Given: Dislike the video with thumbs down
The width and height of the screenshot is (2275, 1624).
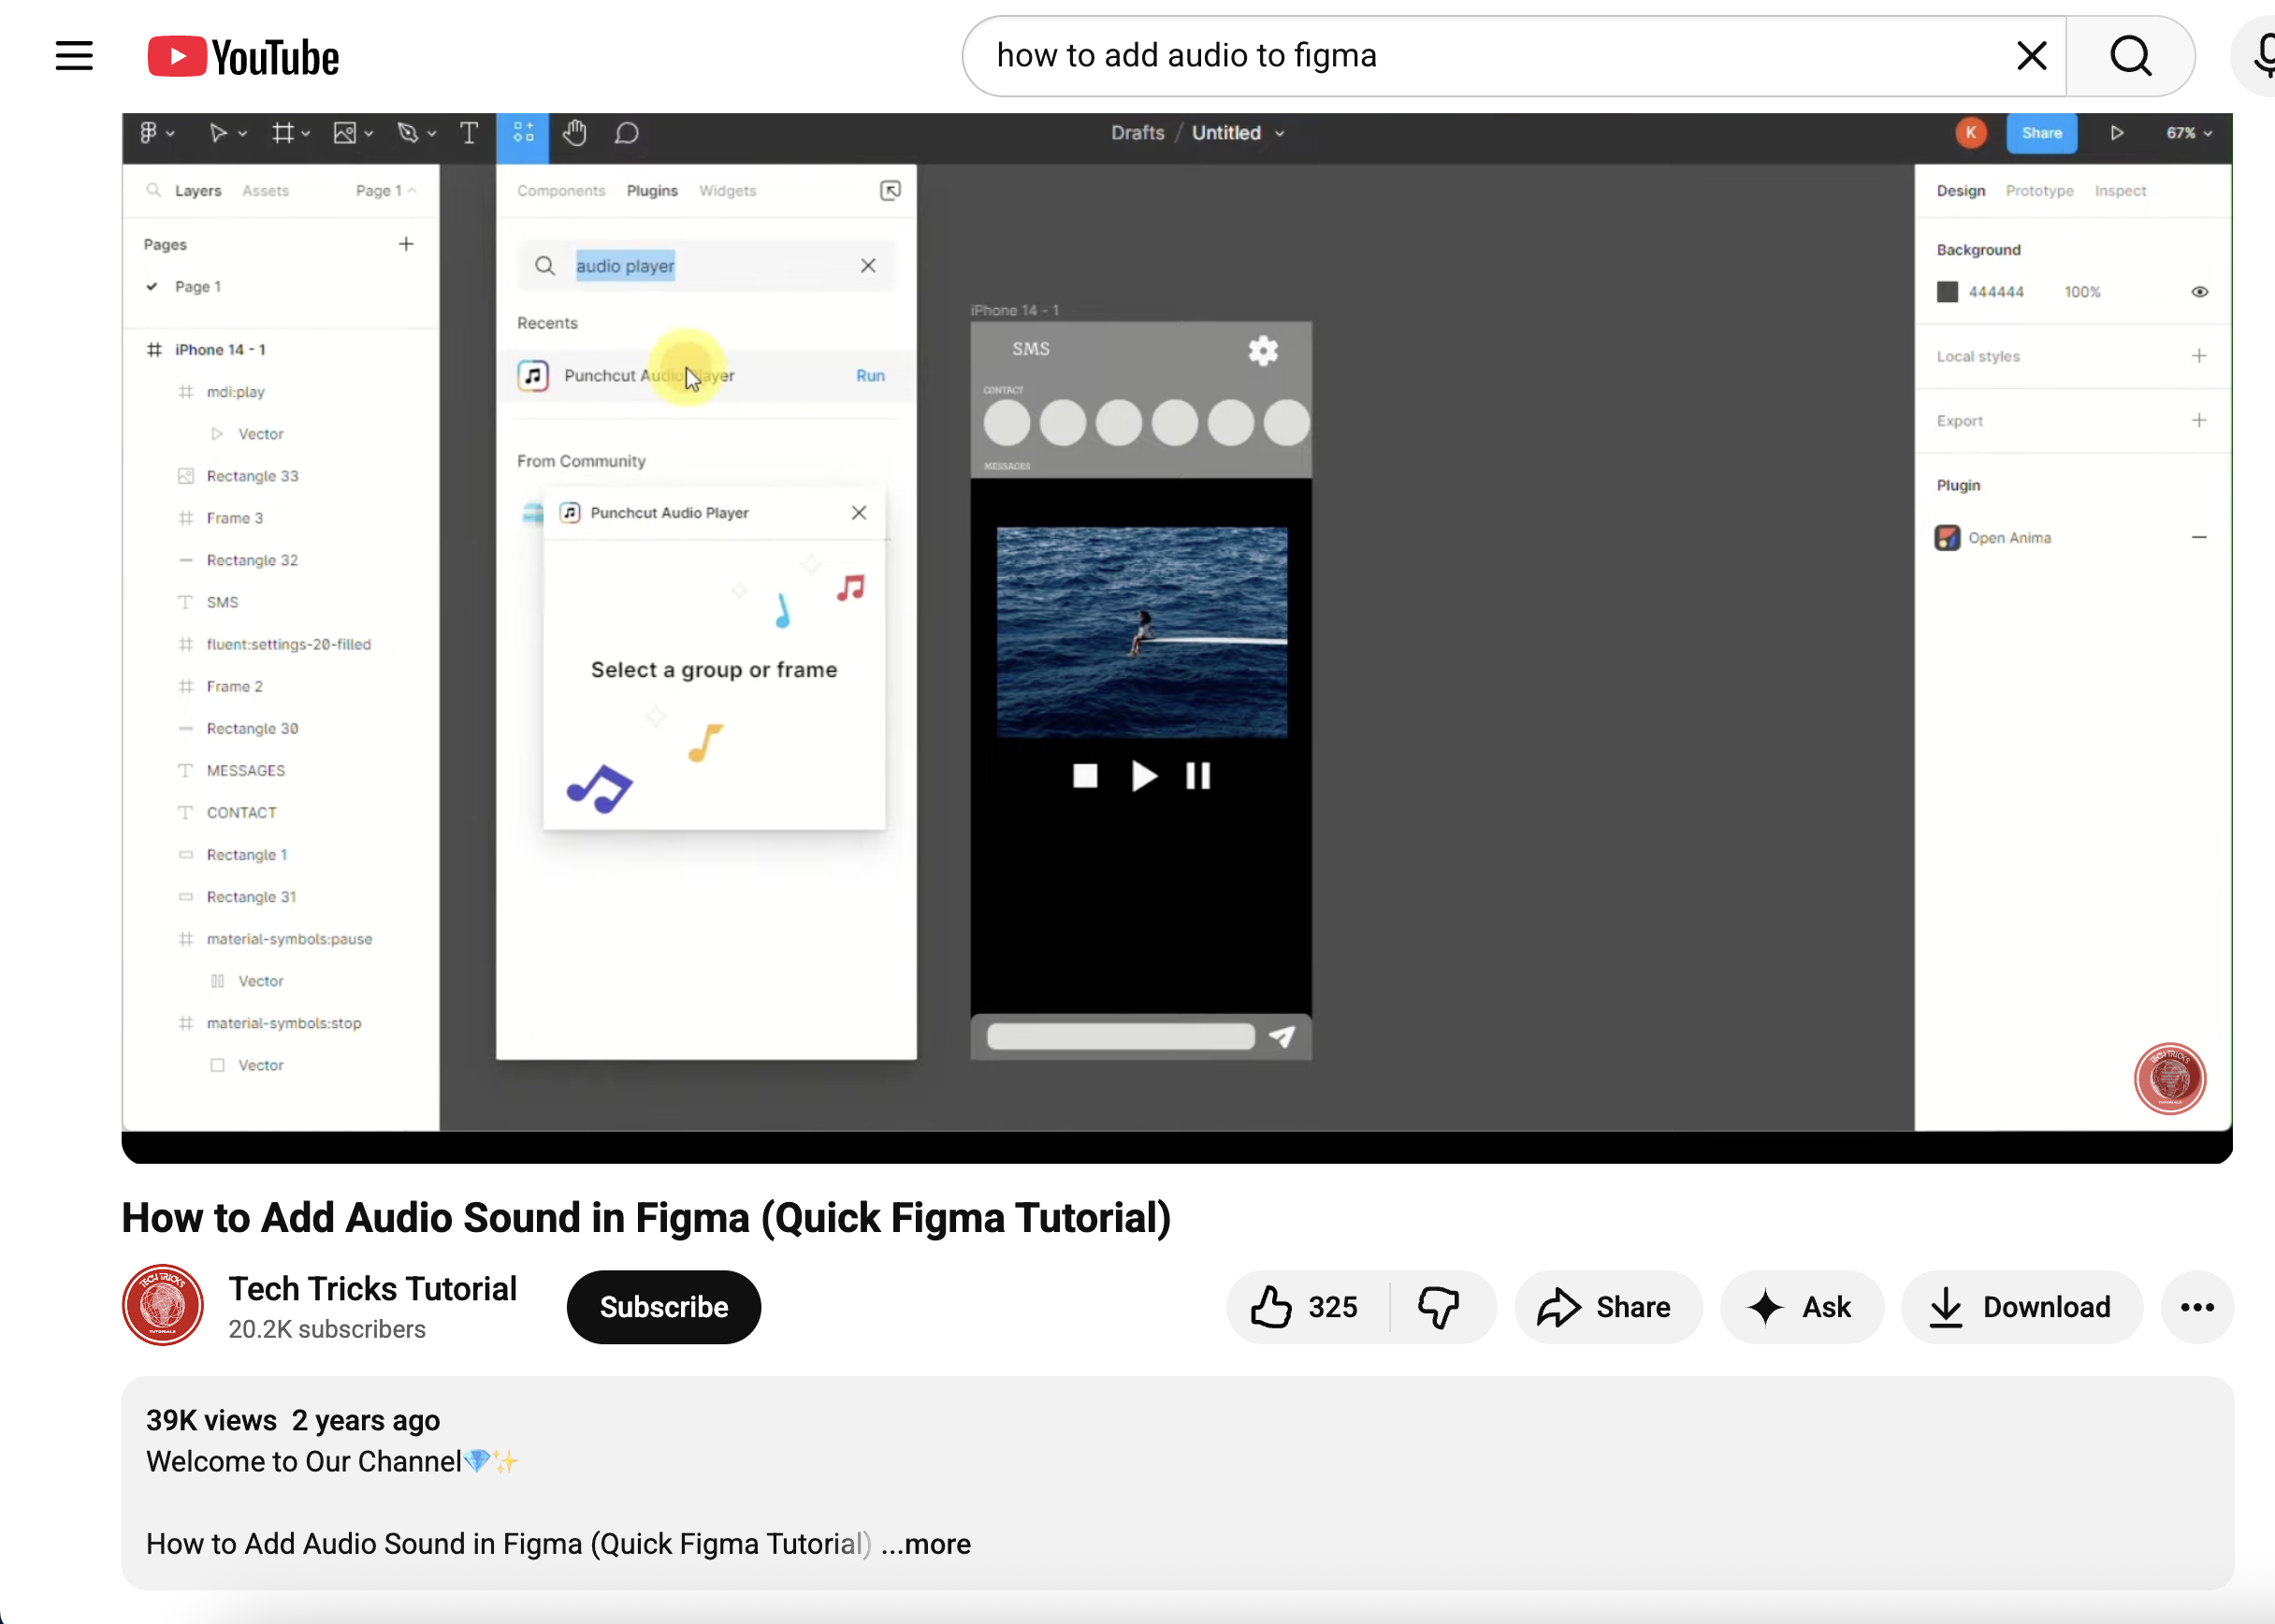Looking at the screenshot, I should coord(1439,1307).
